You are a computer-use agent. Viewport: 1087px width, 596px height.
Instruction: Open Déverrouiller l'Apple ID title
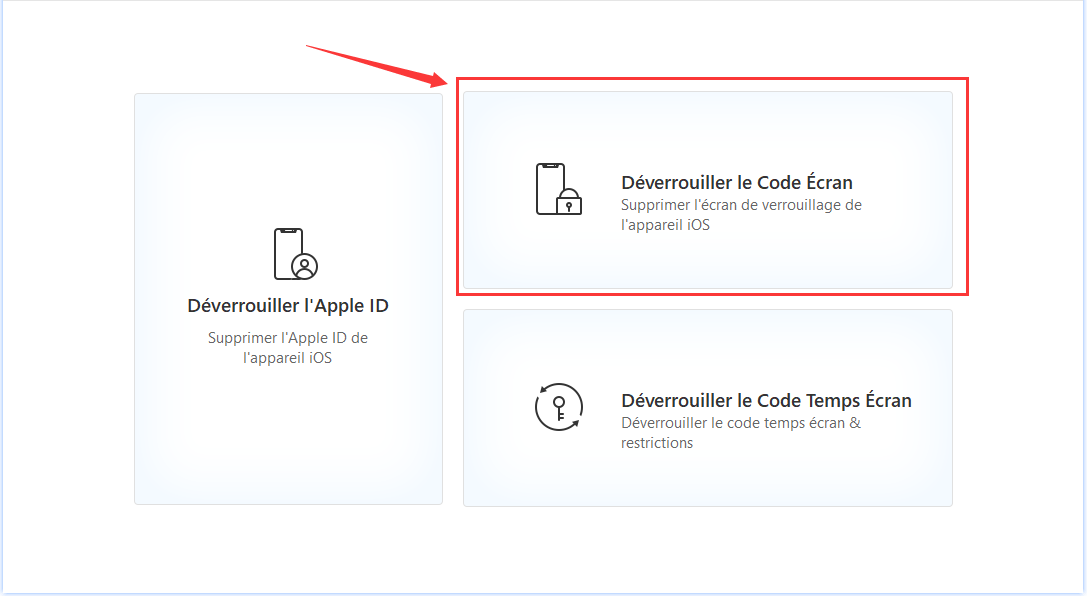coord(288,306)
